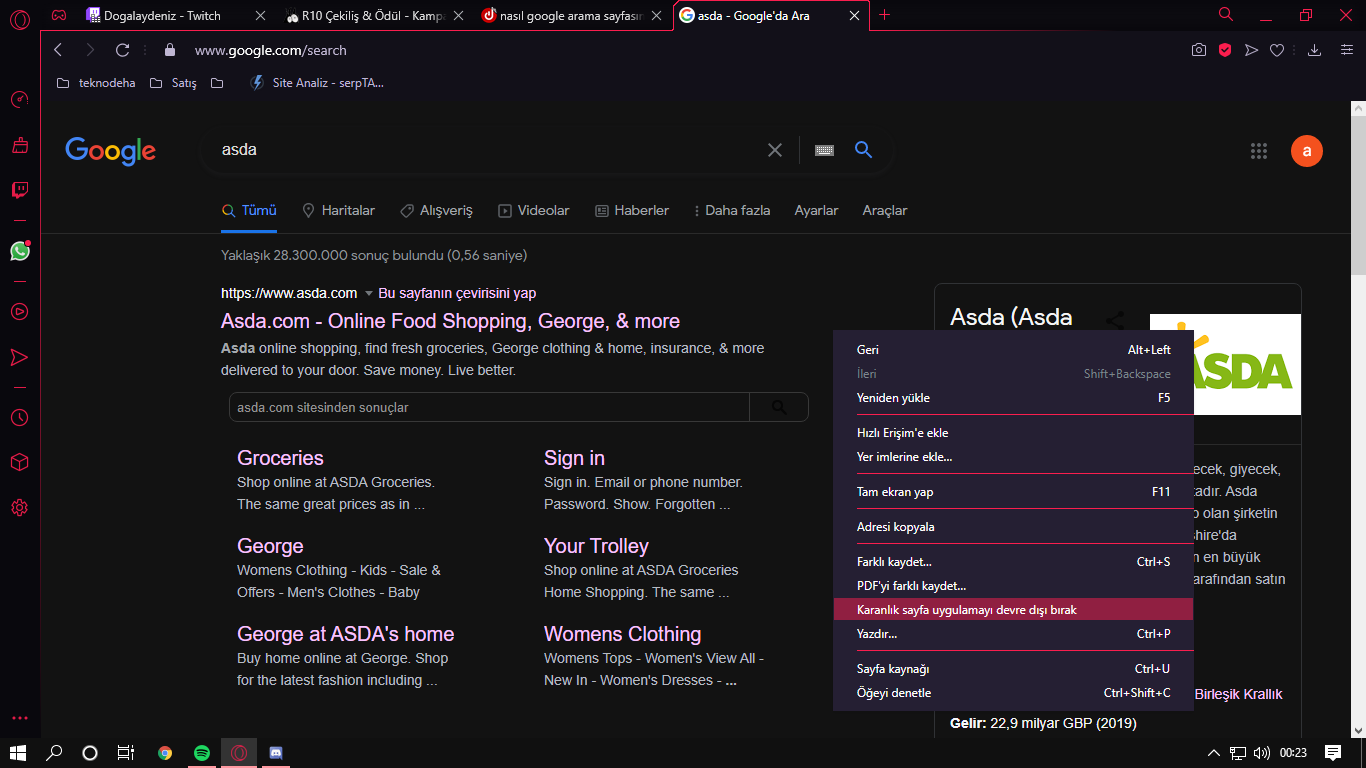Click the asda.com site search button
The height and width of the screenshot is (768, 1366).
(x=779, y=407)
